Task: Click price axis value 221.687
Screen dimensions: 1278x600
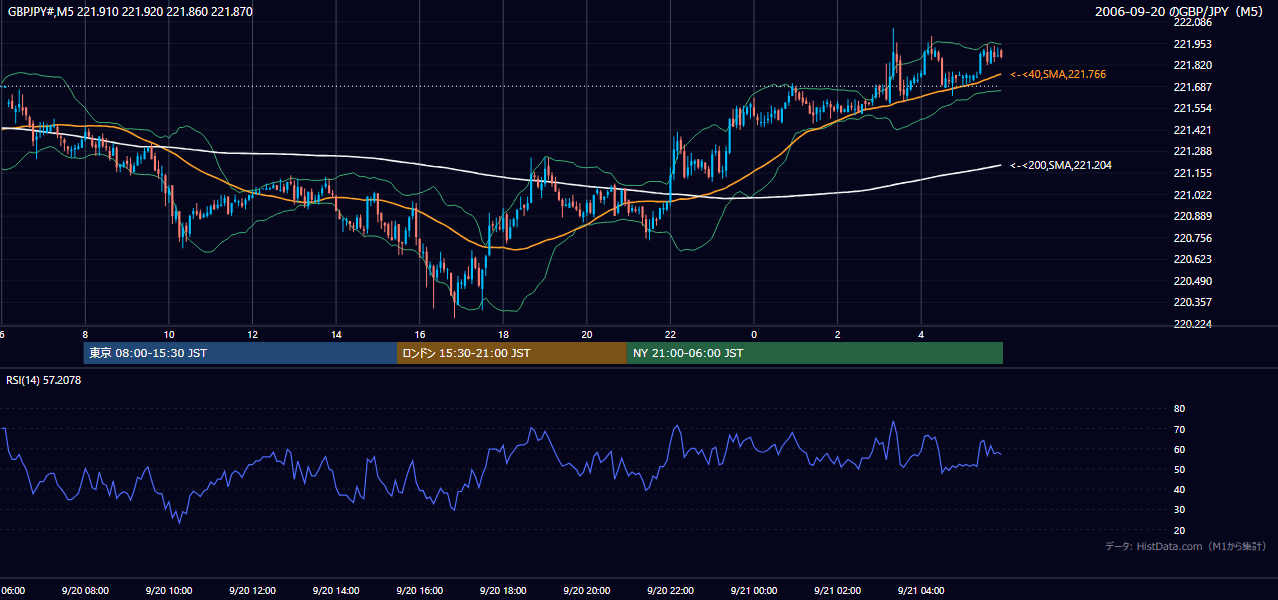Action: pyautogui.click(x=1193, y=87)
